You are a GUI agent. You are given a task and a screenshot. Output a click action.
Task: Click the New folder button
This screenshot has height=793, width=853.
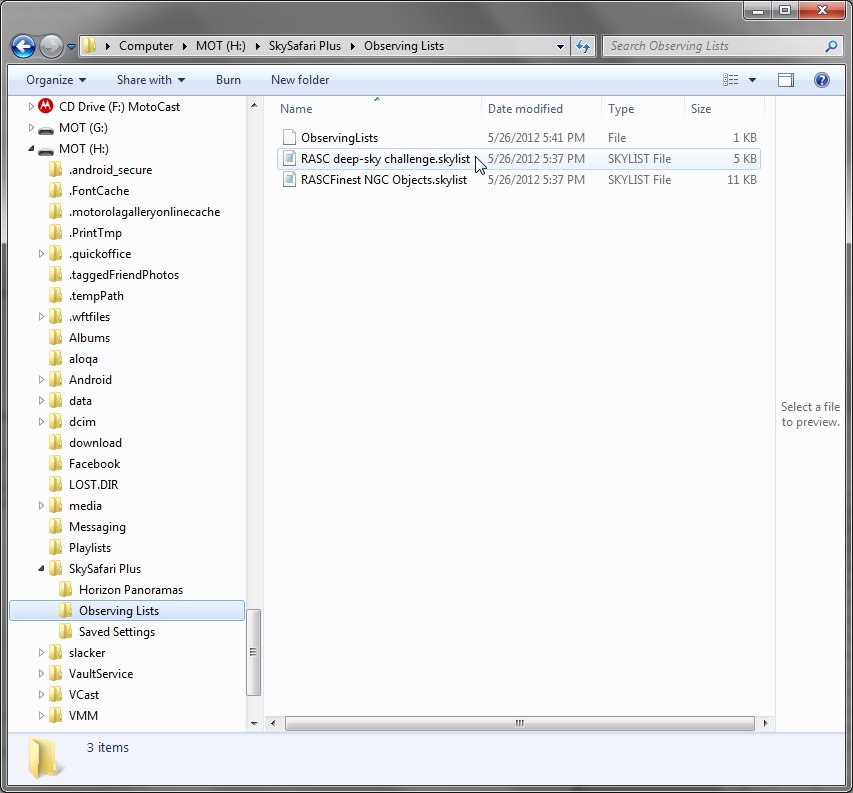[299, 80]
